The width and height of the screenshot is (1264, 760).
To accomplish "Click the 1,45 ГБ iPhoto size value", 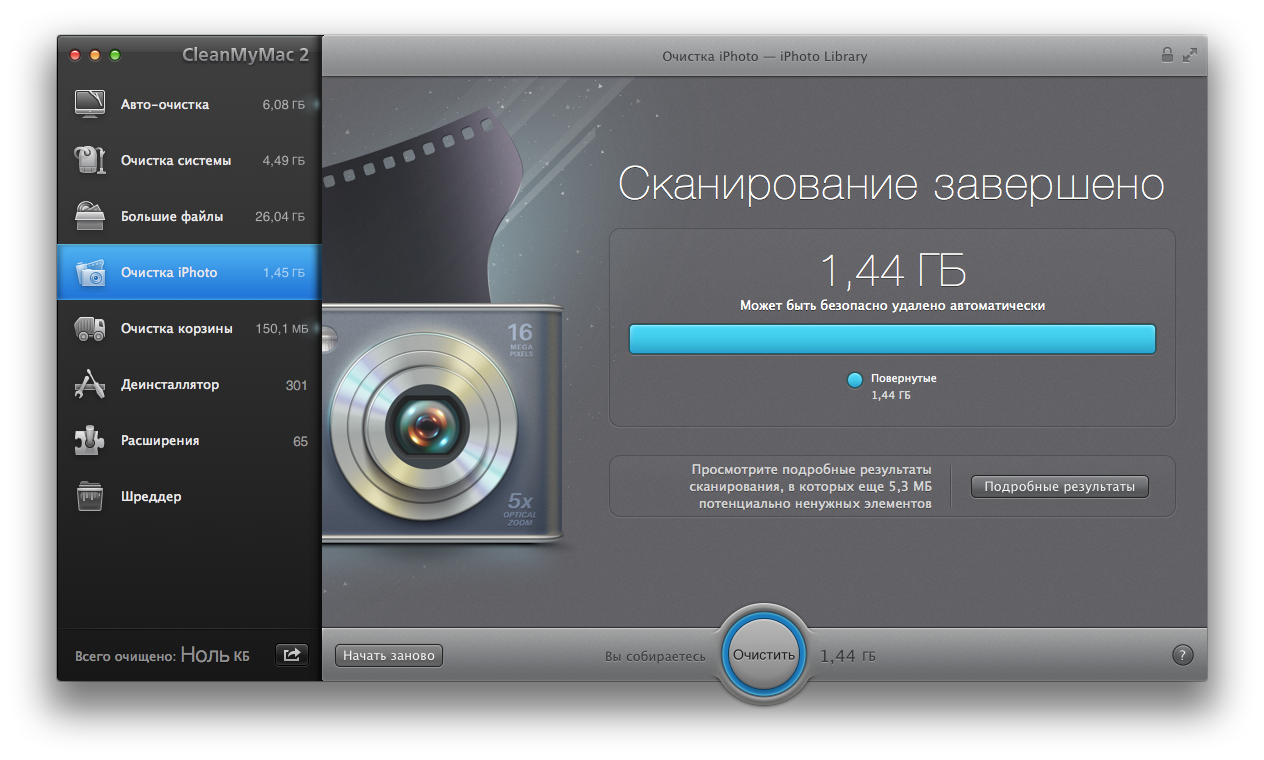I will [284, 272].
